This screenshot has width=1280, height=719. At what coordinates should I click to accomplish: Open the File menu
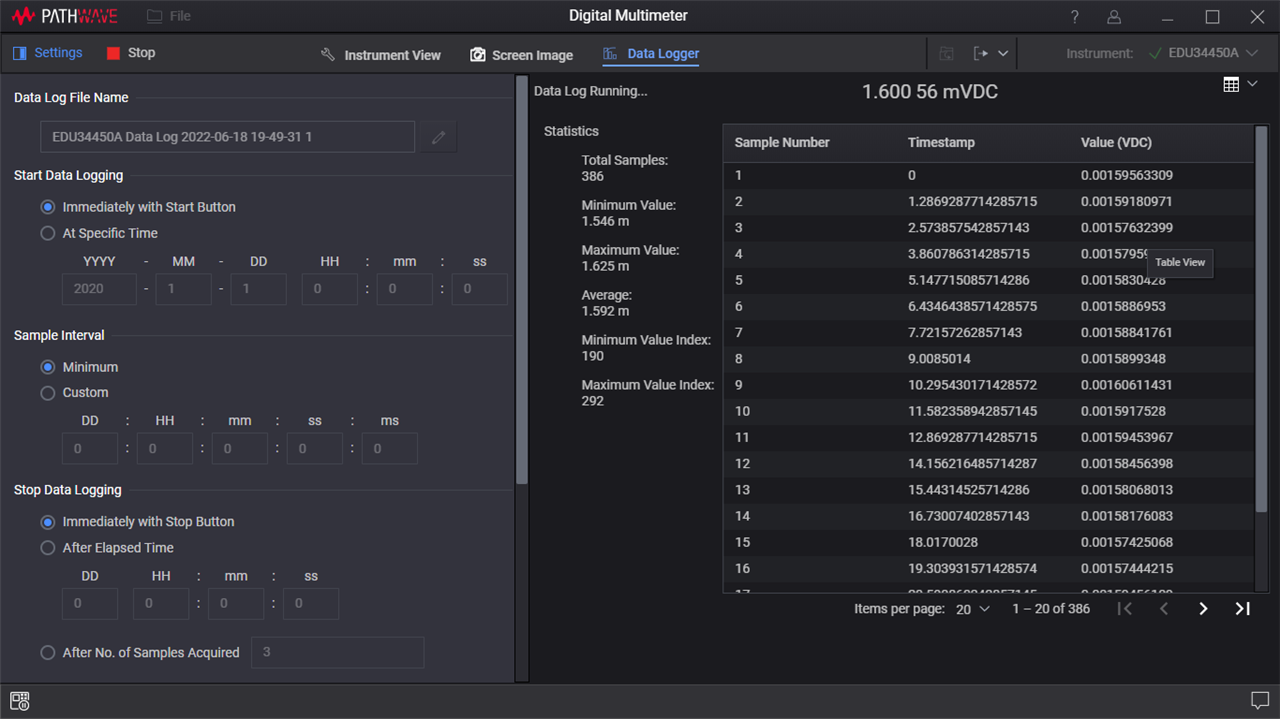(168, 16)
